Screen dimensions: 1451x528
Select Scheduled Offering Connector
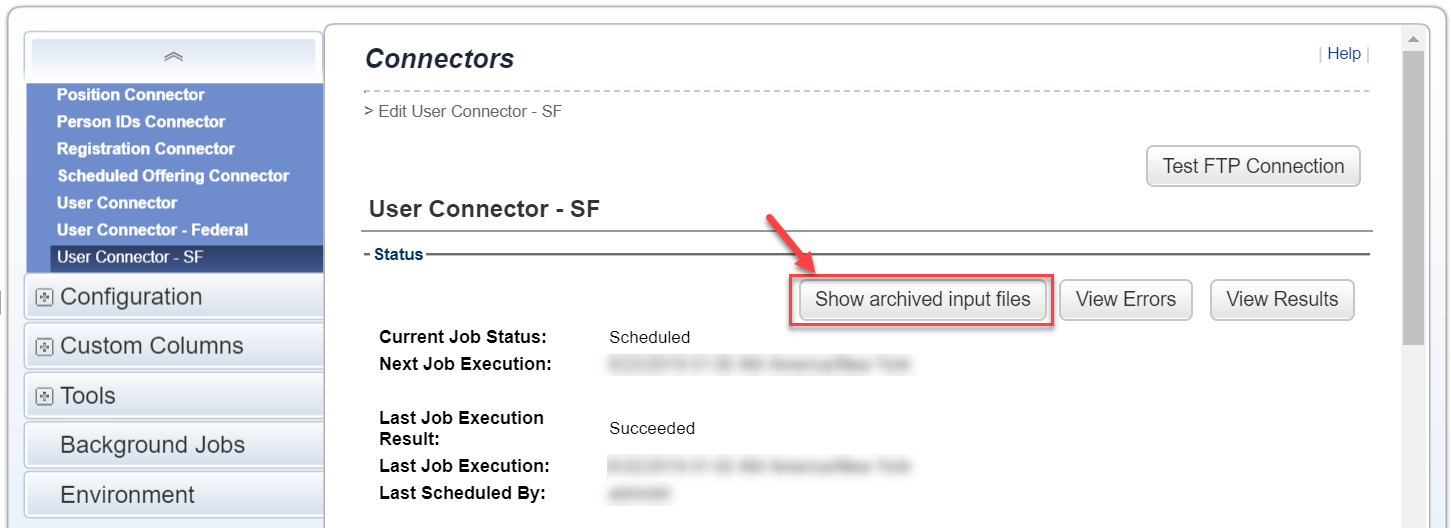[173, 176]
